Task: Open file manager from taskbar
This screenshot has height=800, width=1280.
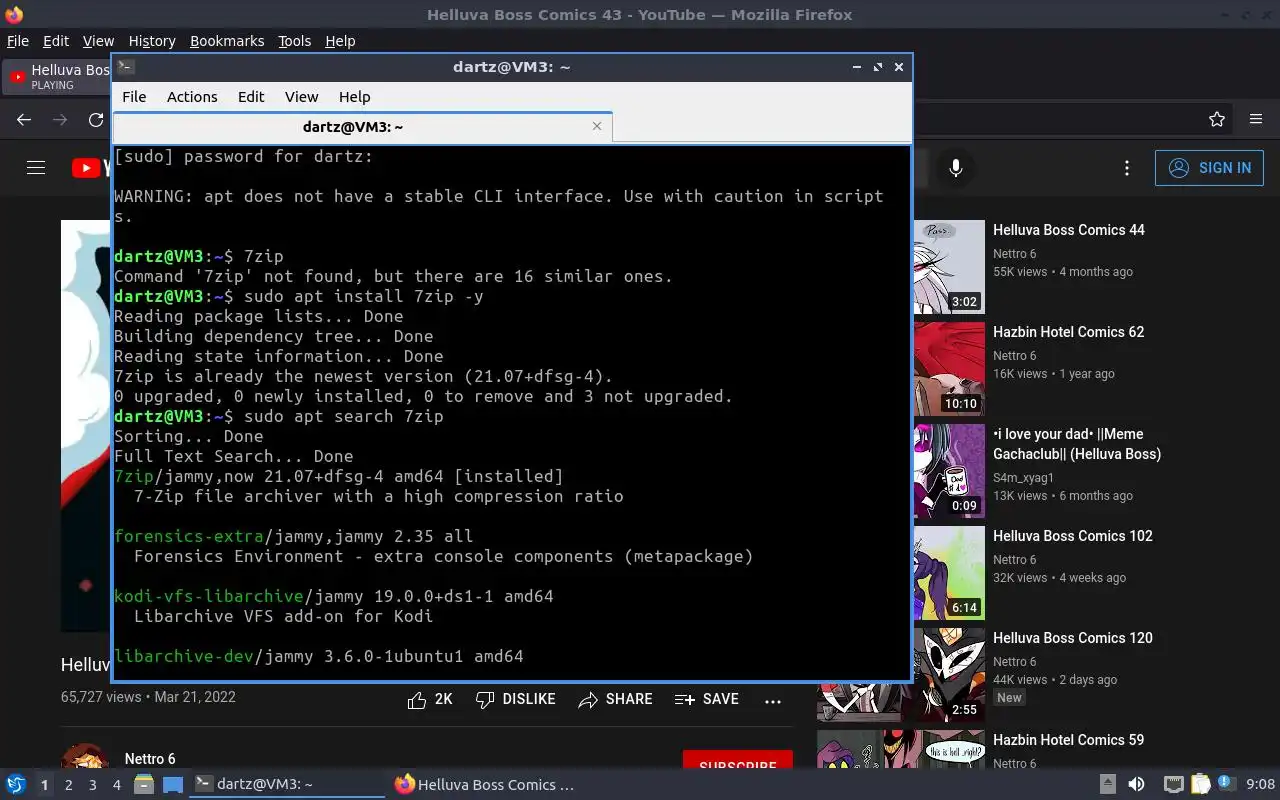Action: coord(144,785)
